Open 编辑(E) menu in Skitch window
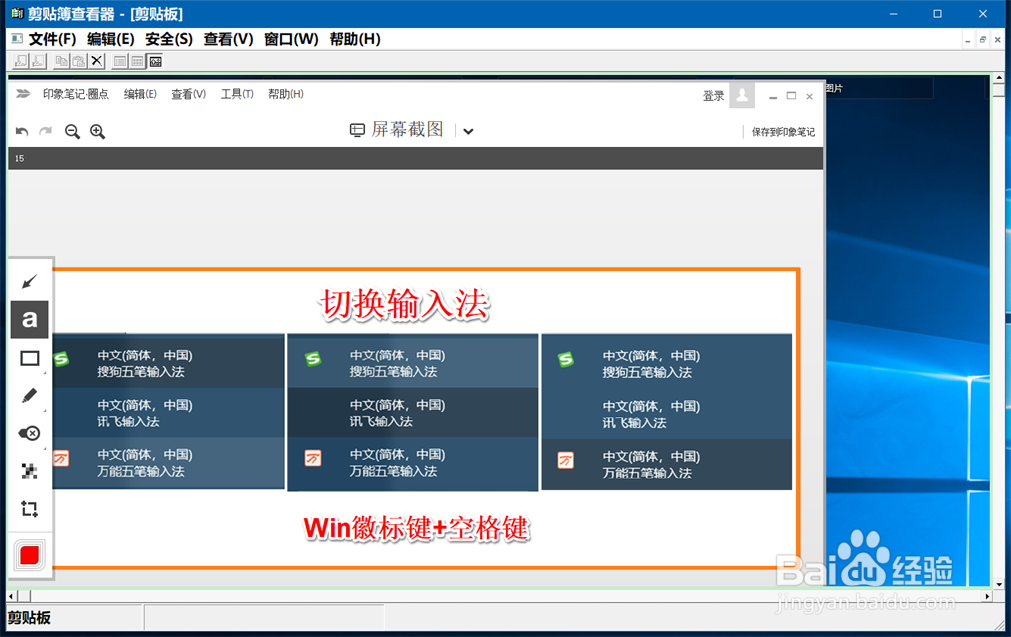Screen dimensions: 1011x637 [140, 94]
